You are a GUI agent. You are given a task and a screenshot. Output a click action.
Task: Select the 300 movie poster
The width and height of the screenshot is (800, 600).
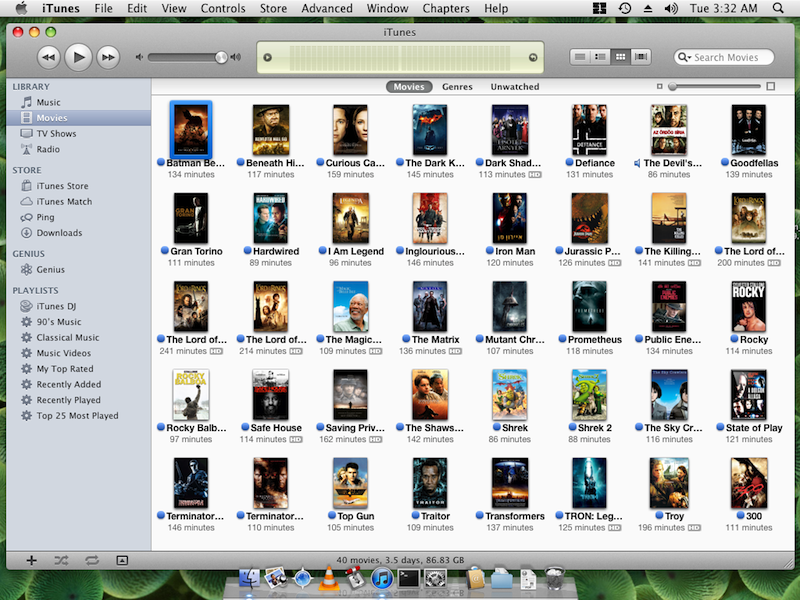pos(748,483)
